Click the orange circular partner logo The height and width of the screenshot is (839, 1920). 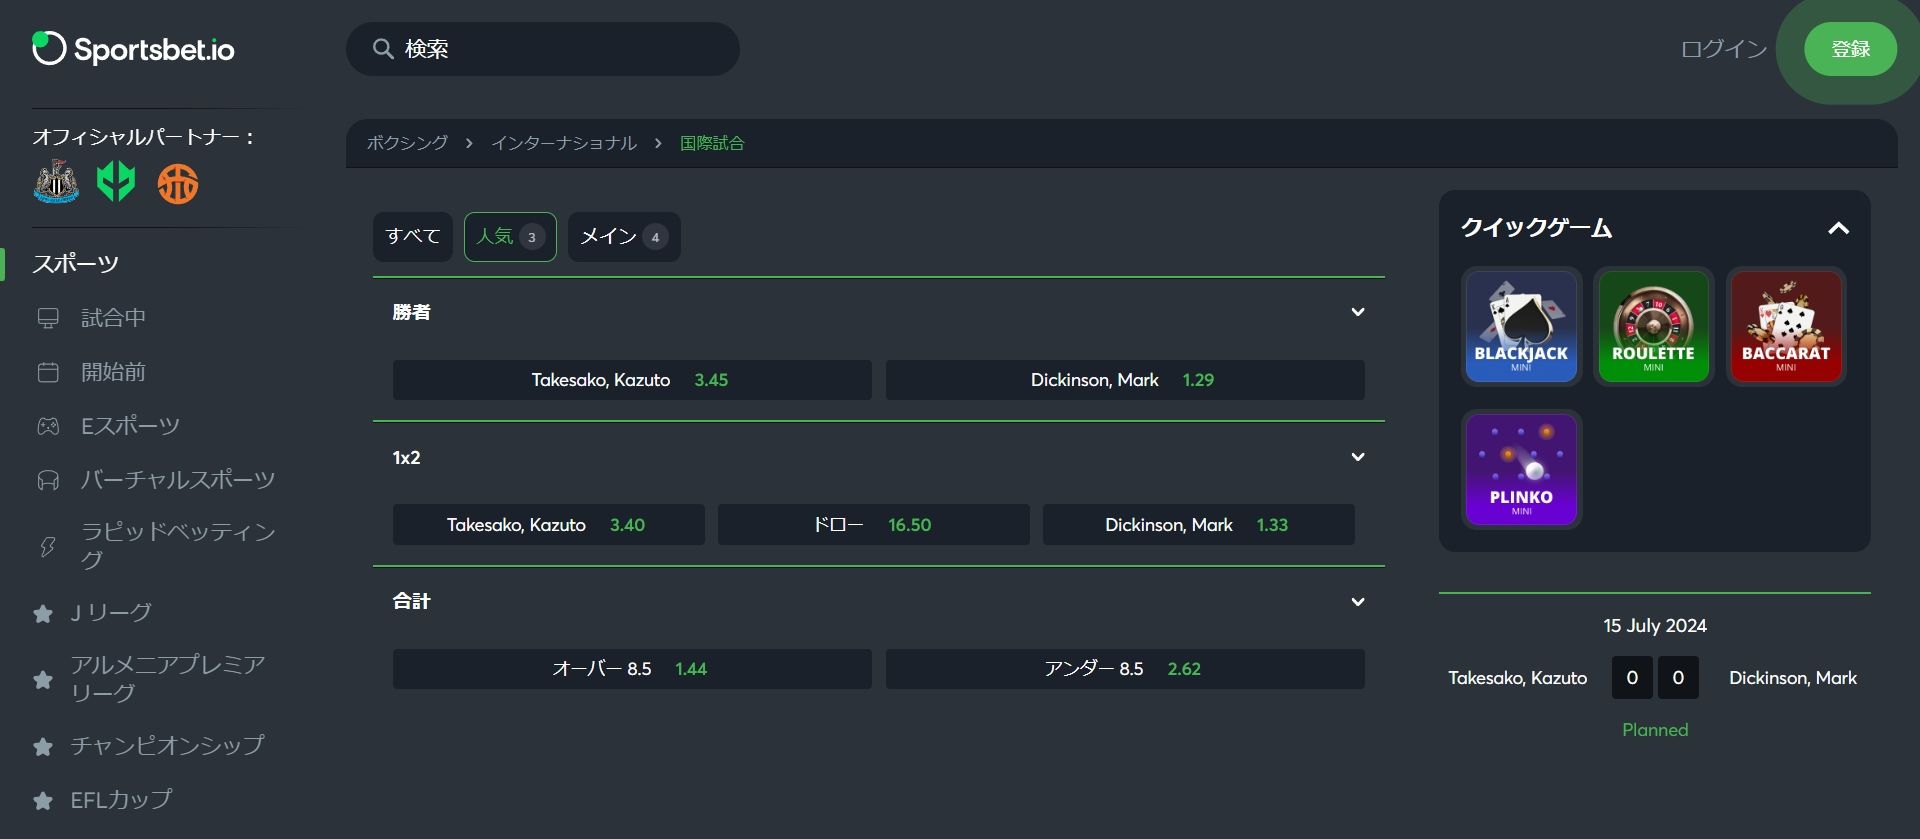point(178,184)
